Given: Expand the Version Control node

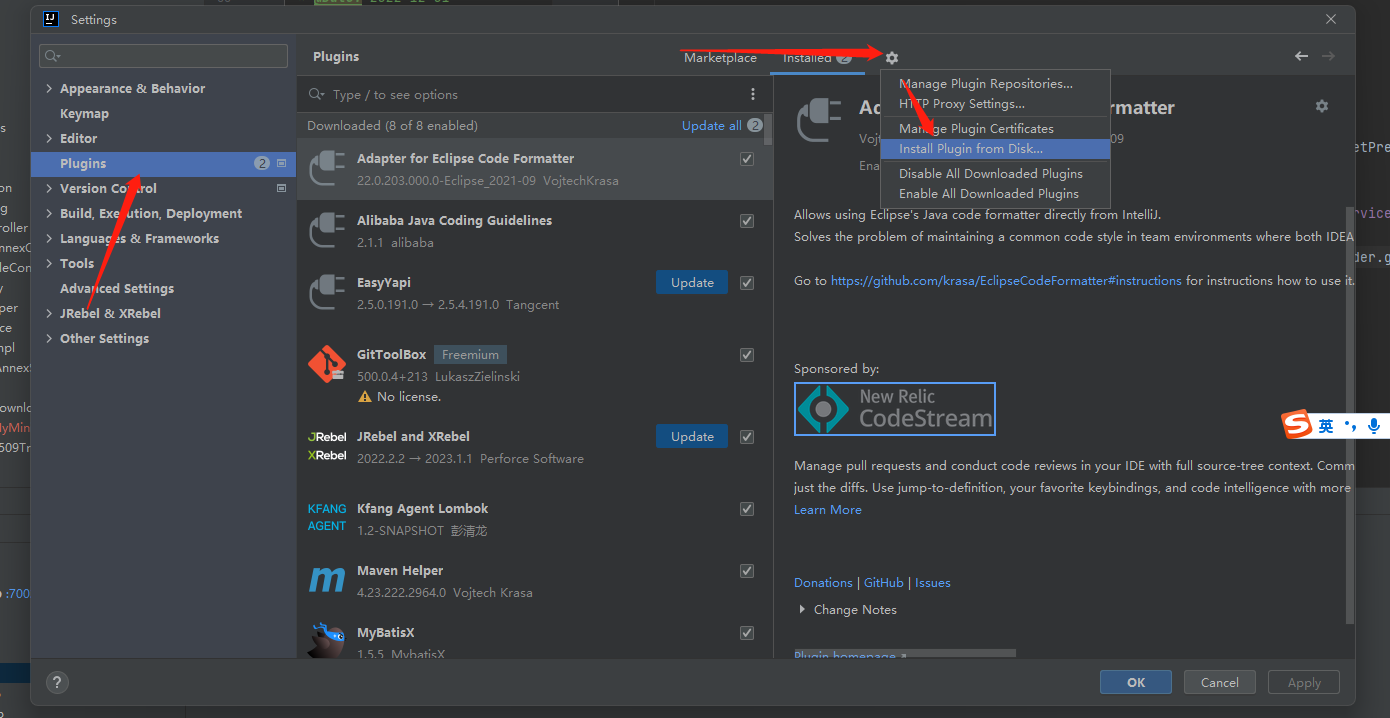Looking at the screenshot, I should (49, 188).
